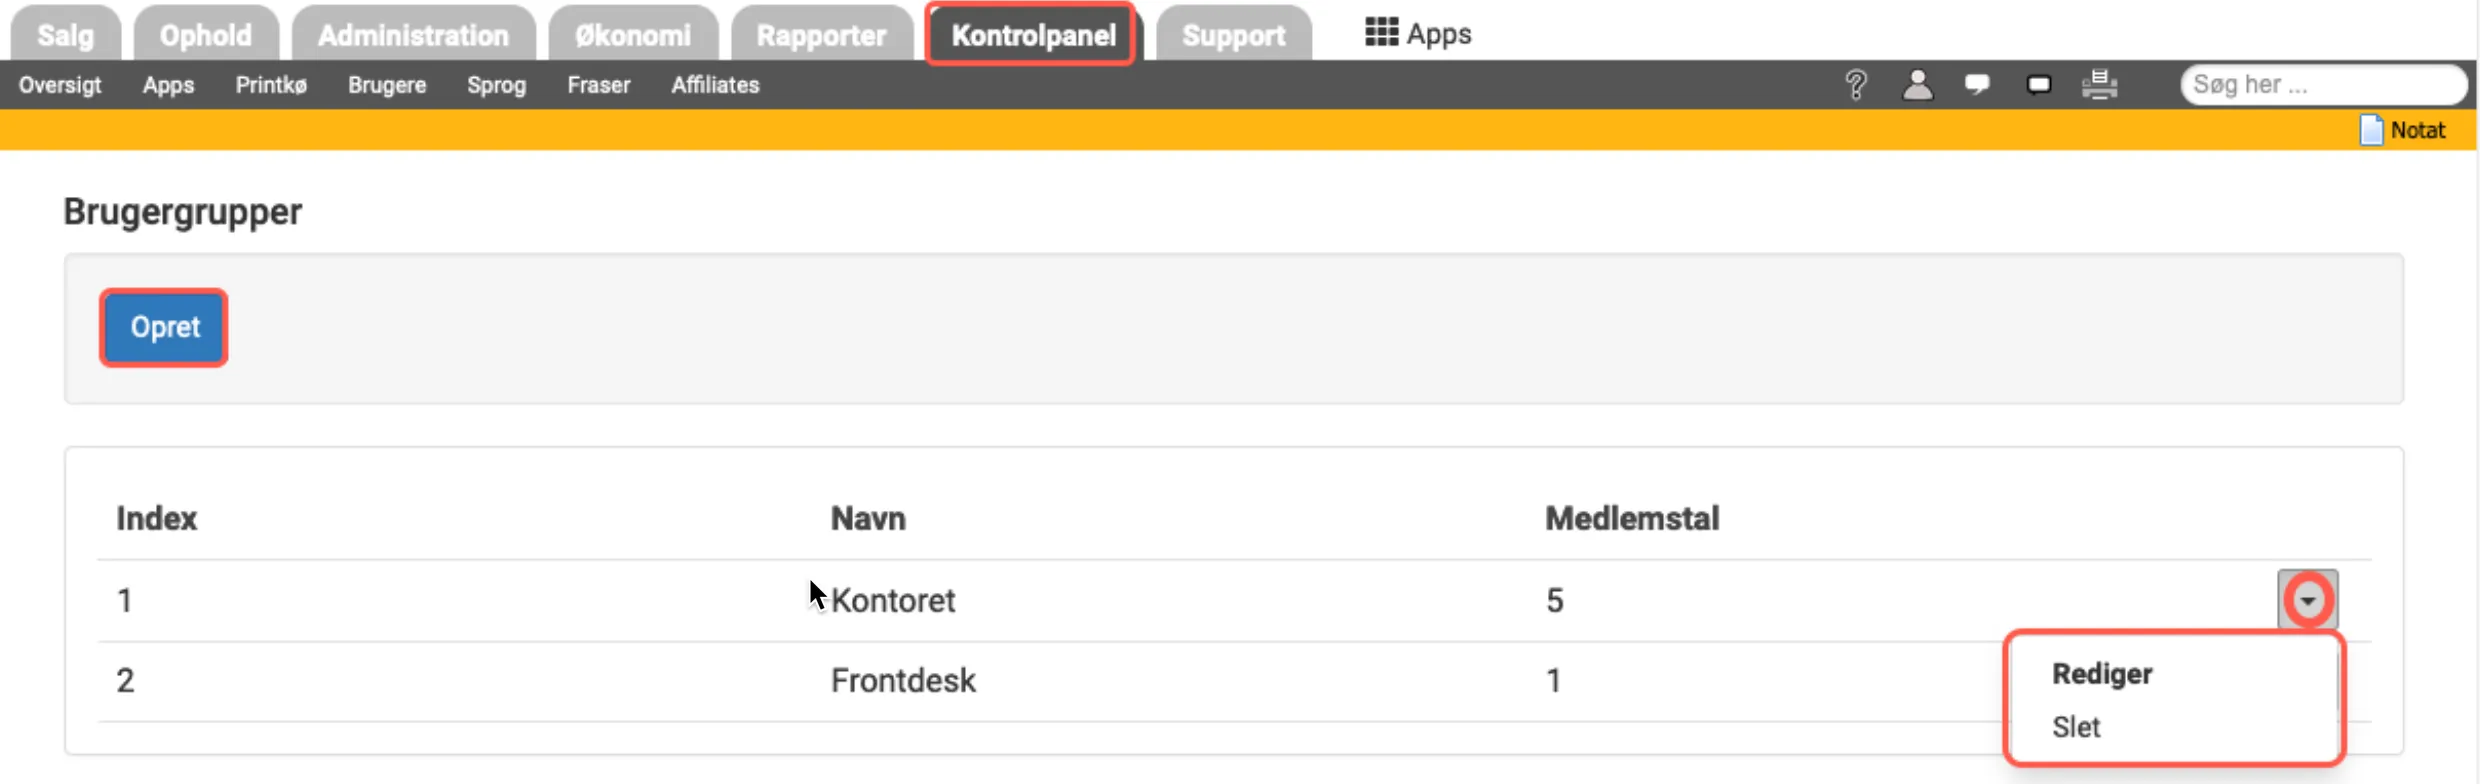Click the Affiliates submenu item
This screenshot has height=784, width=2480.
pos(715,85)
